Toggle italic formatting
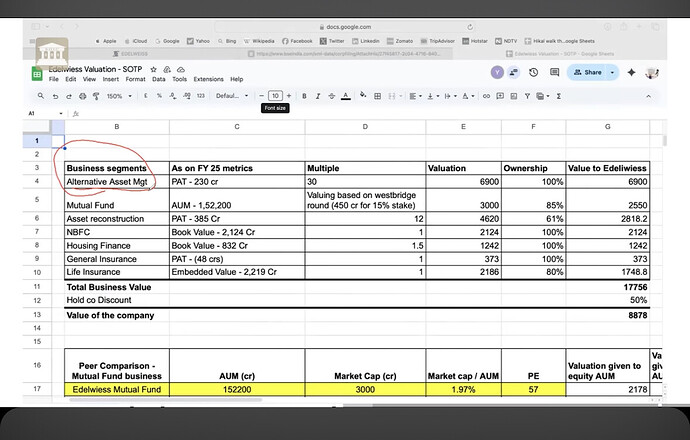 (x=317, y=96)
